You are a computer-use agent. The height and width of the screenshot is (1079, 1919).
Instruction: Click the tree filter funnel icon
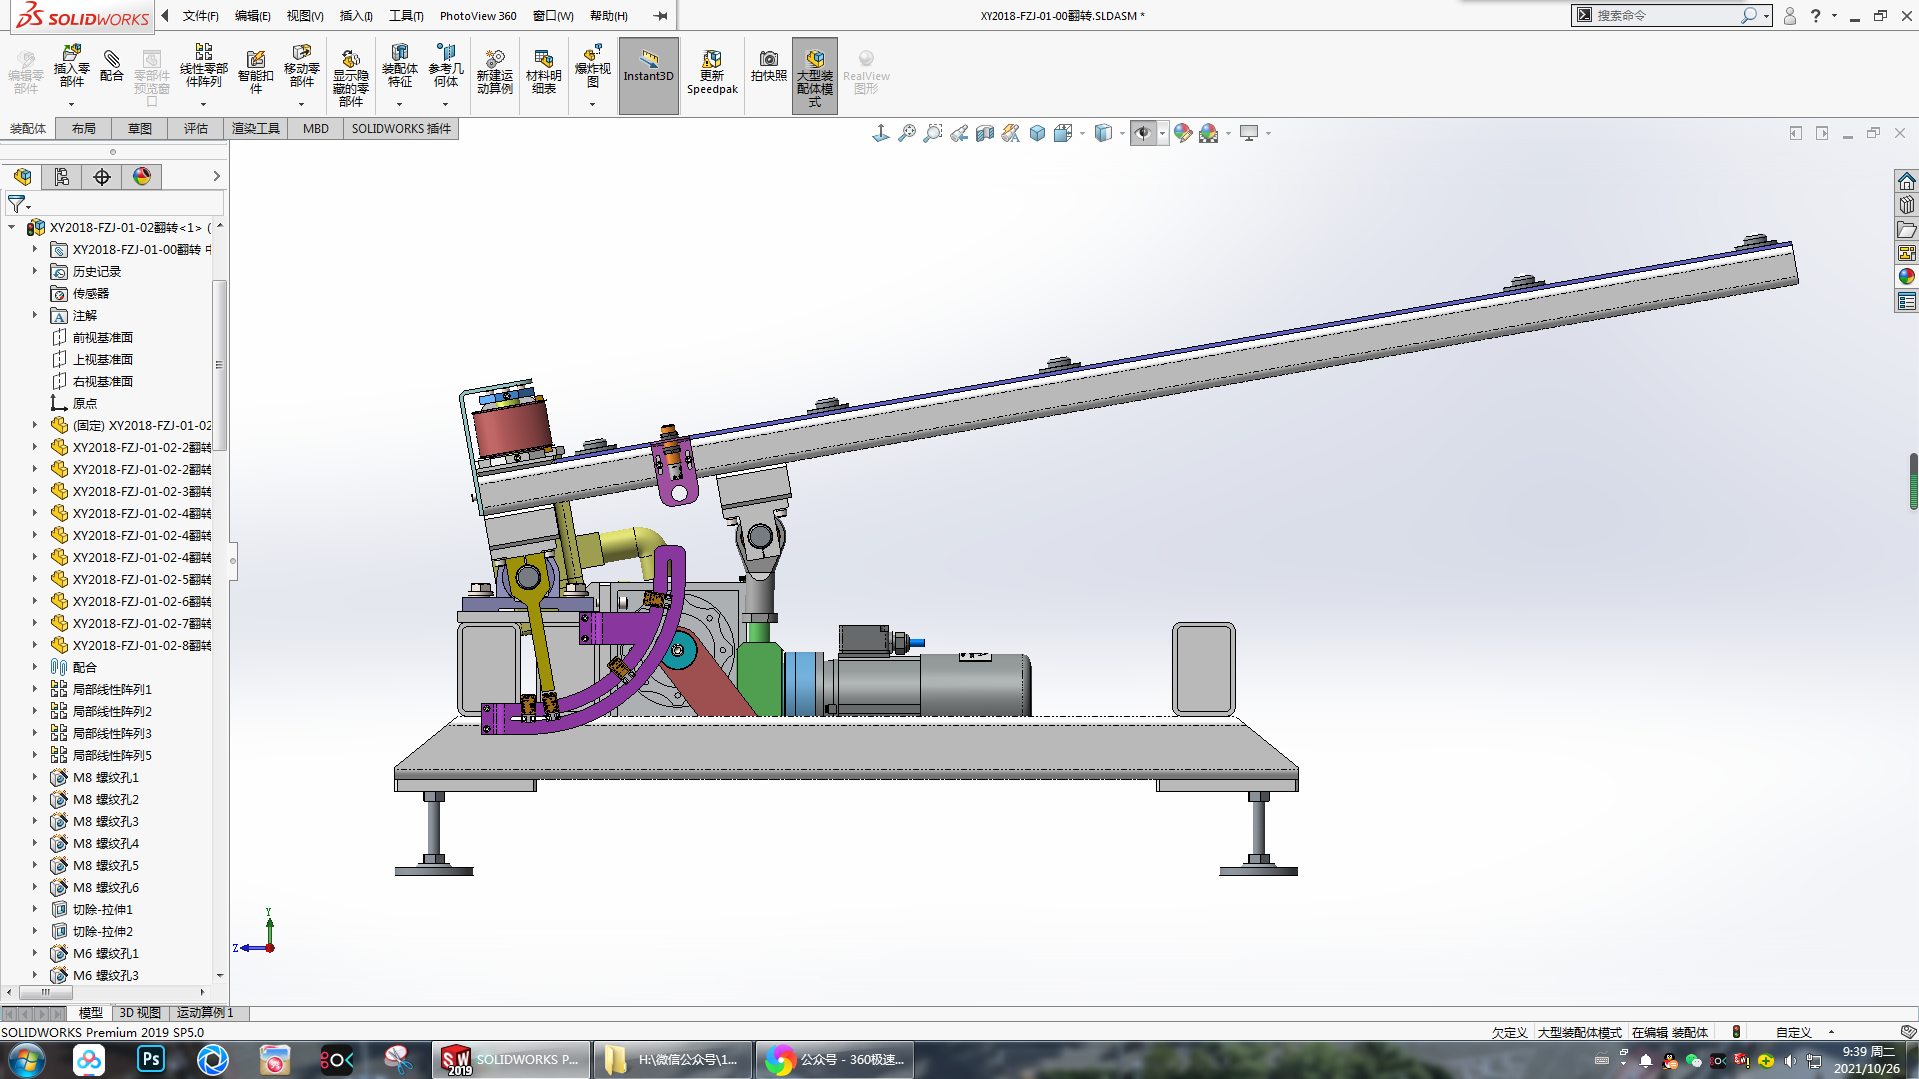coord(16,204)
